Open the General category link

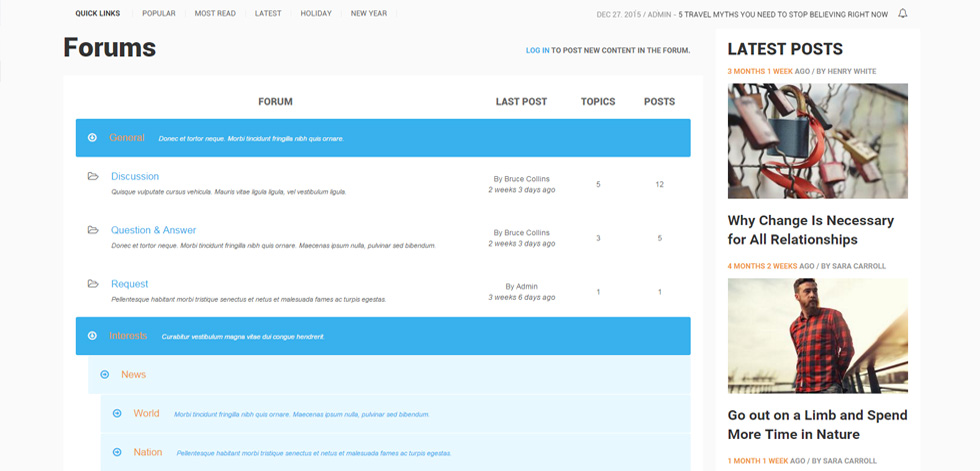127,137
